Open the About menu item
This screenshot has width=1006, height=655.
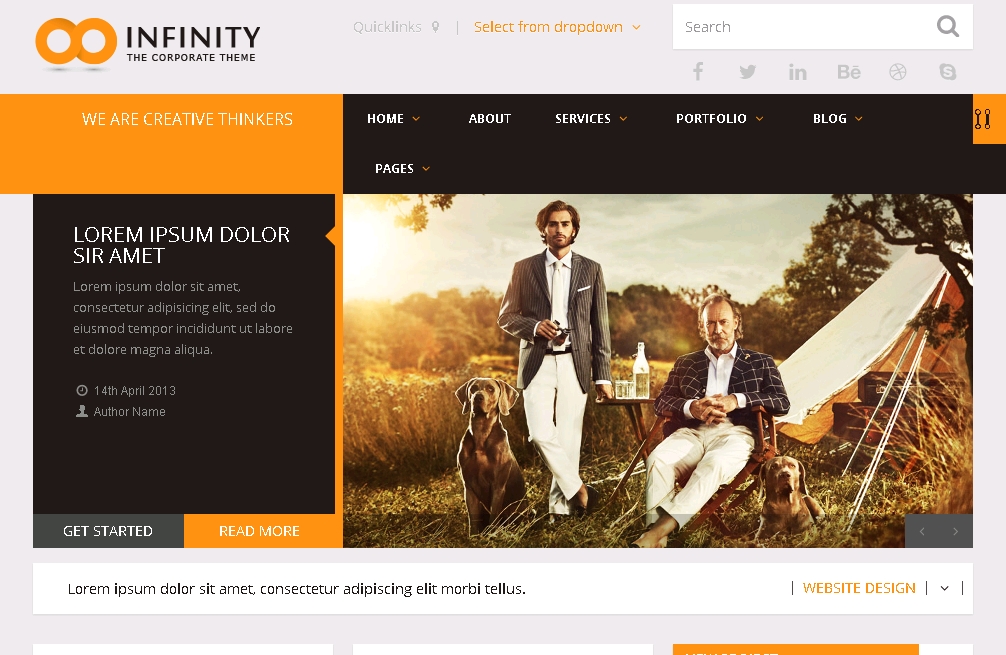pos(490,119)
